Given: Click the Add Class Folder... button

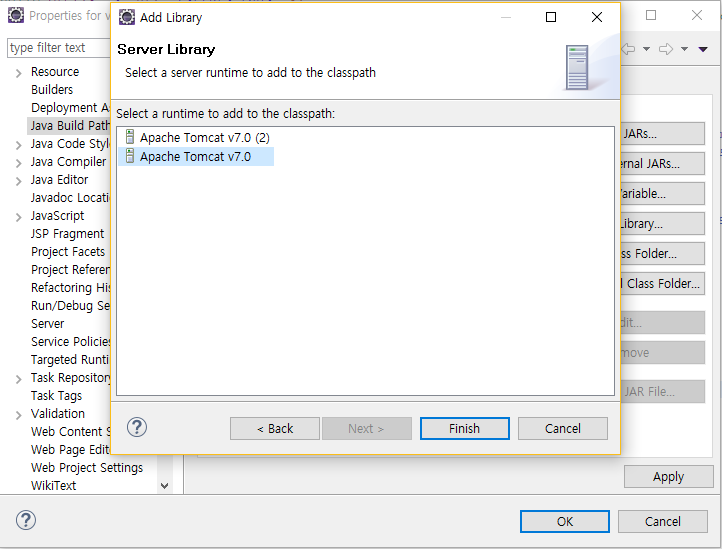Looking at the screenshot, I should [663, 253].
